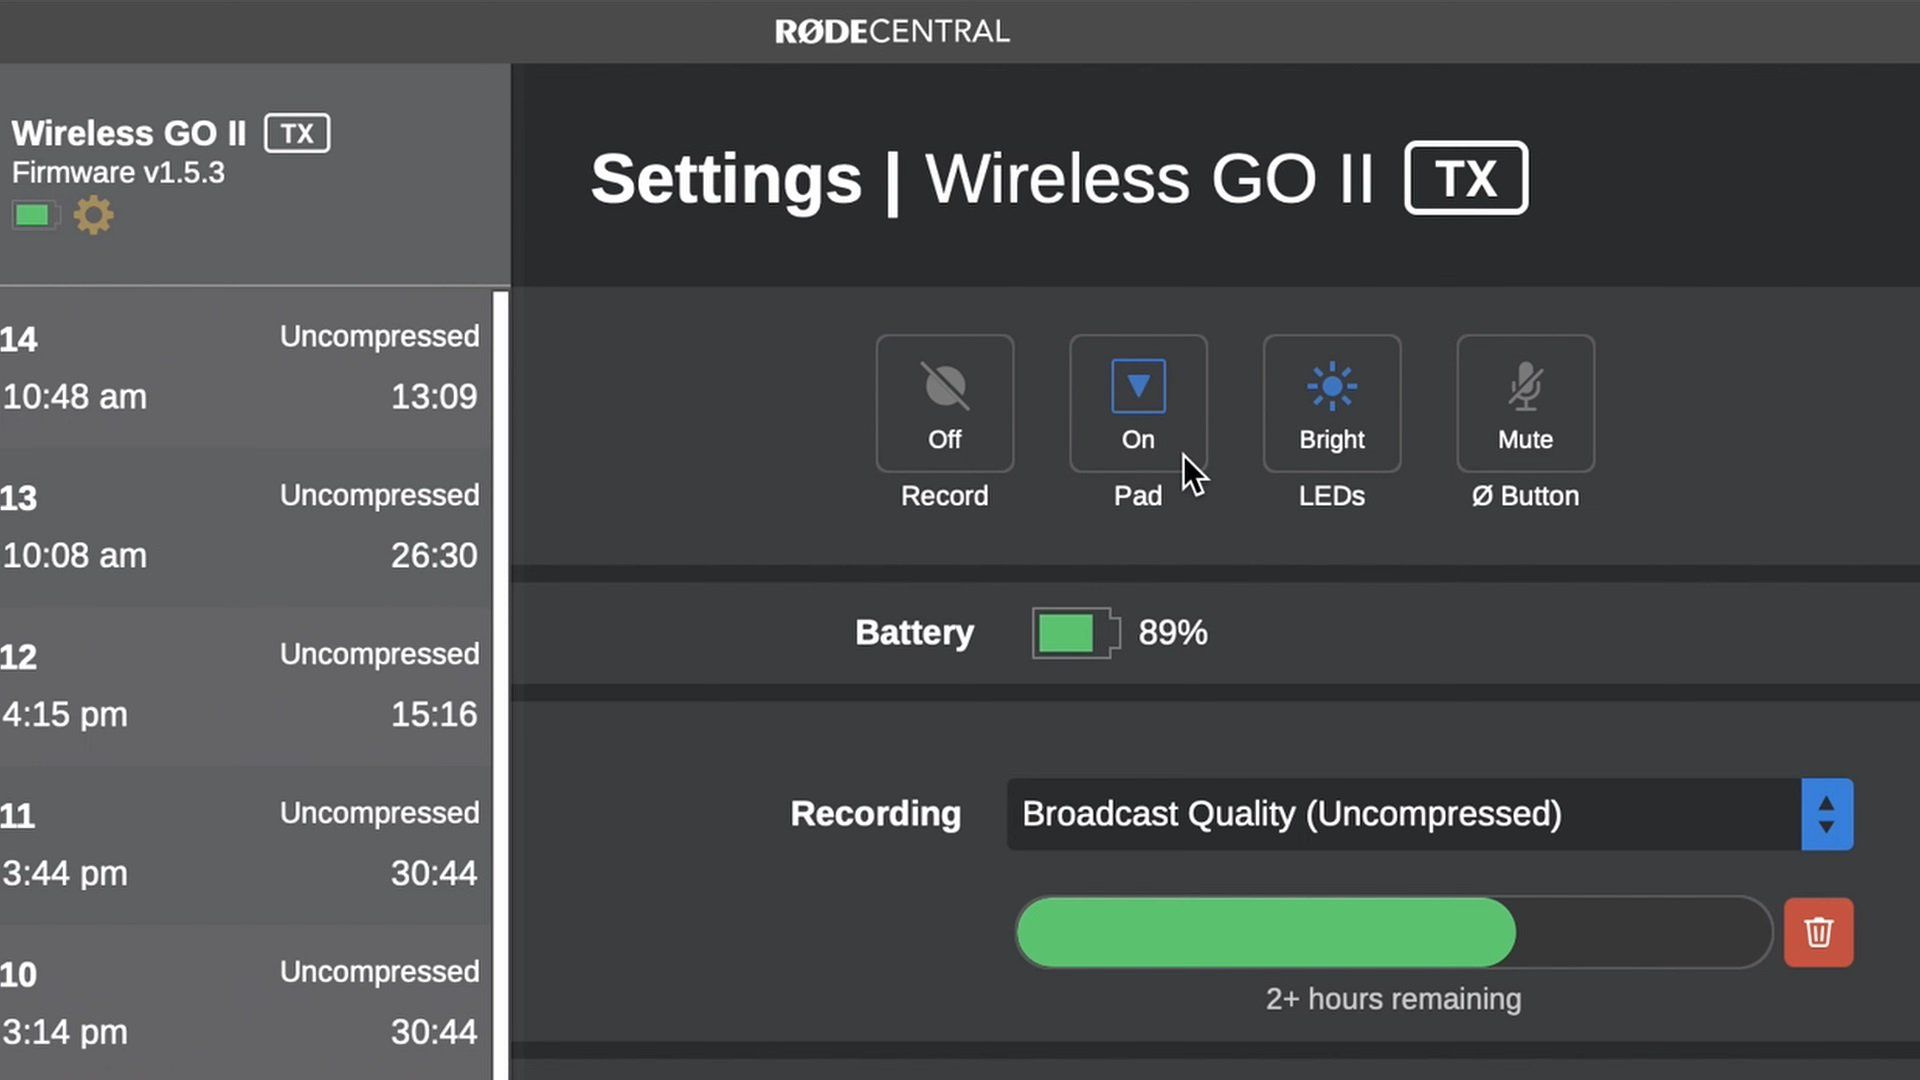Click the green storage remaining bar

tap(1266, 932)
